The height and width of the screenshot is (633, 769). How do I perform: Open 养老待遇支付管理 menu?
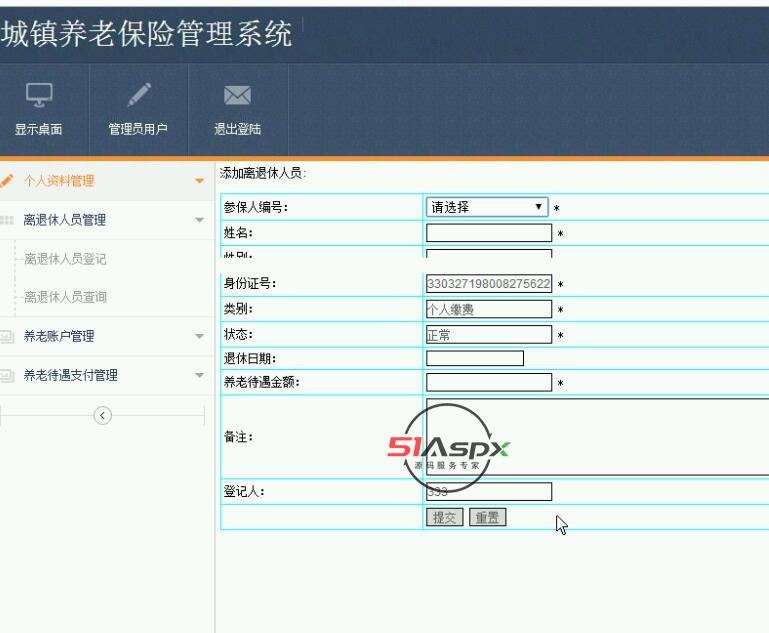pyautogui.click(x=107, y=376)
